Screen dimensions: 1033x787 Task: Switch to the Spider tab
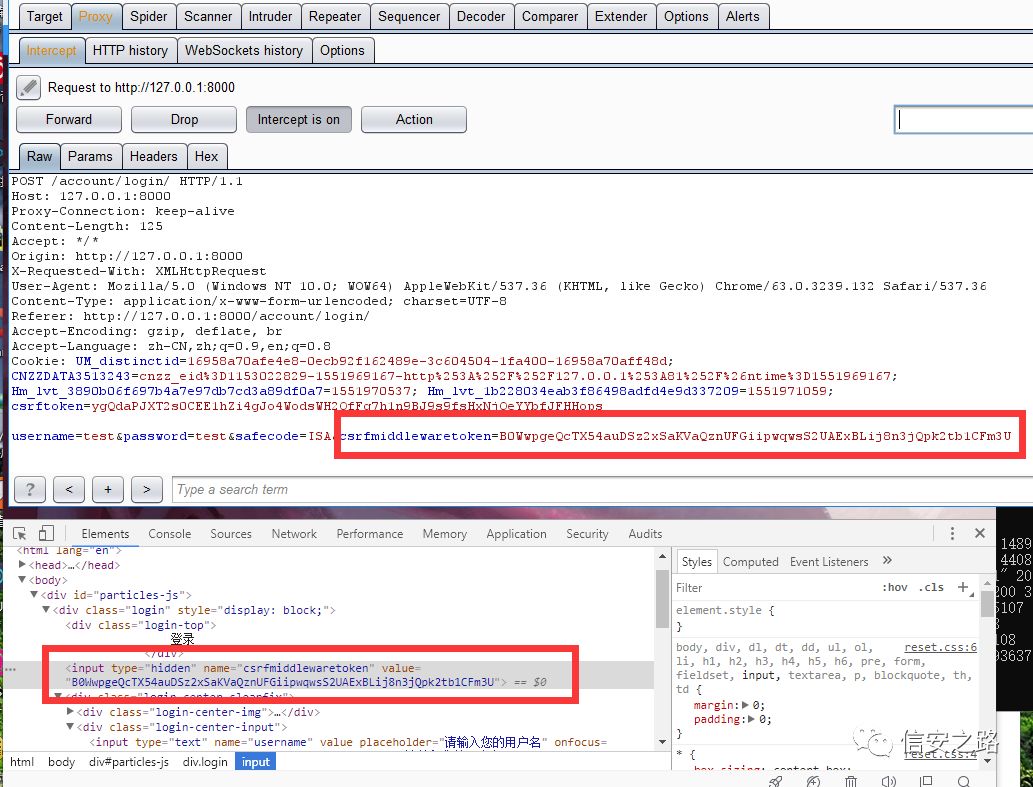click(x=148, y=16)
